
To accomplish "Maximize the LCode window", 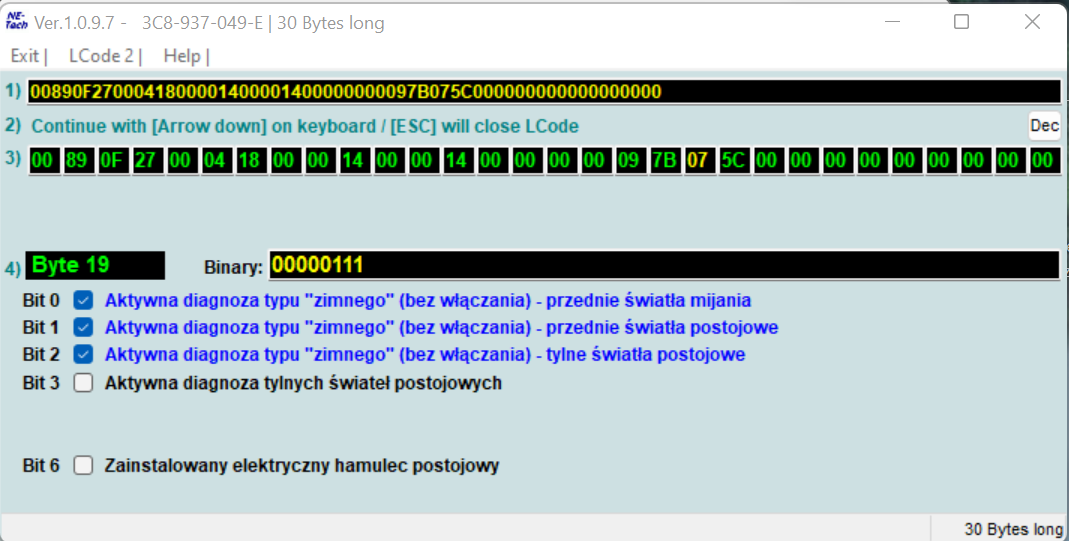I will [961, 22].
